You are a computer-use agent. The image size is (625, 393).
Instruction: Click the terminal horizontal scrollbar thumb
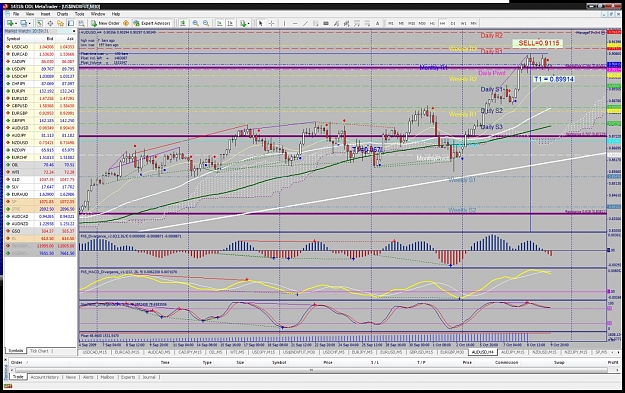coord(312,370)
